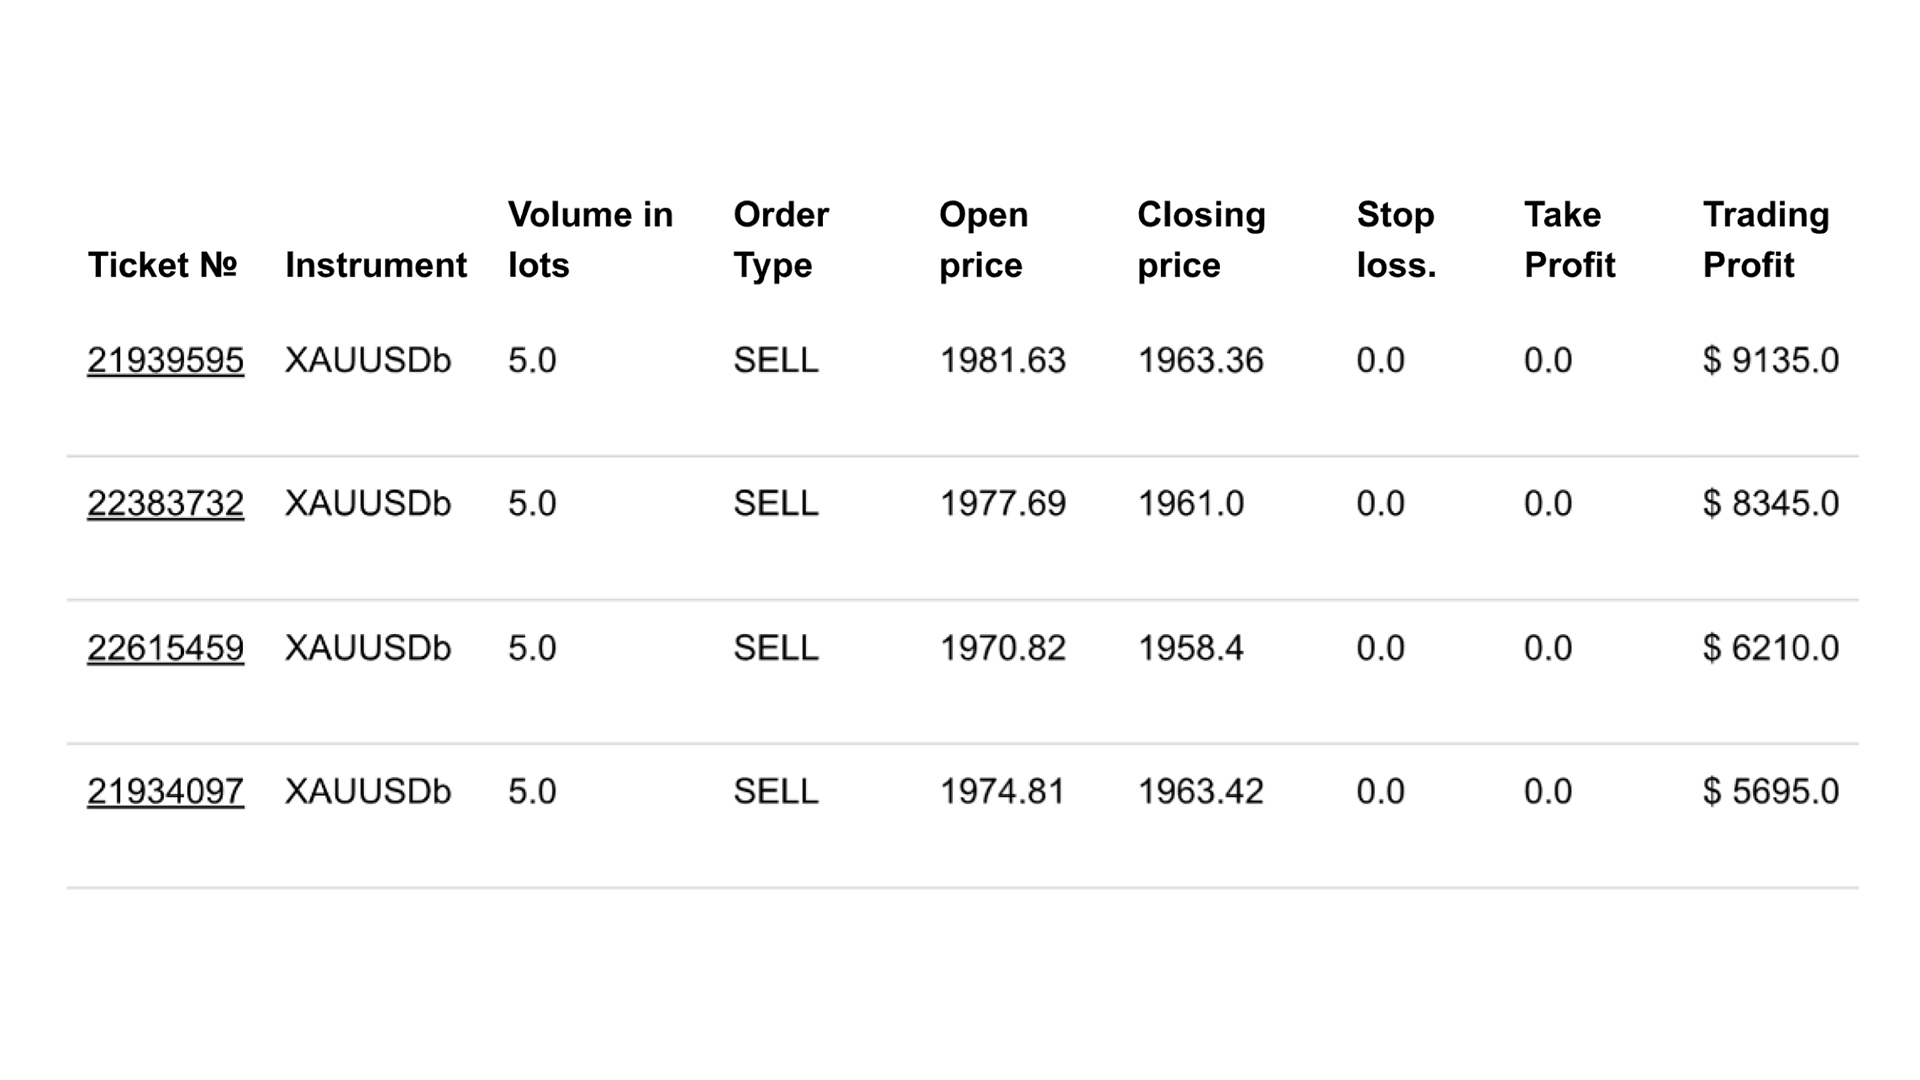Click the Volume in lots column header
Viewport: 1920px width, 1080px height.
tap(590, 239)
